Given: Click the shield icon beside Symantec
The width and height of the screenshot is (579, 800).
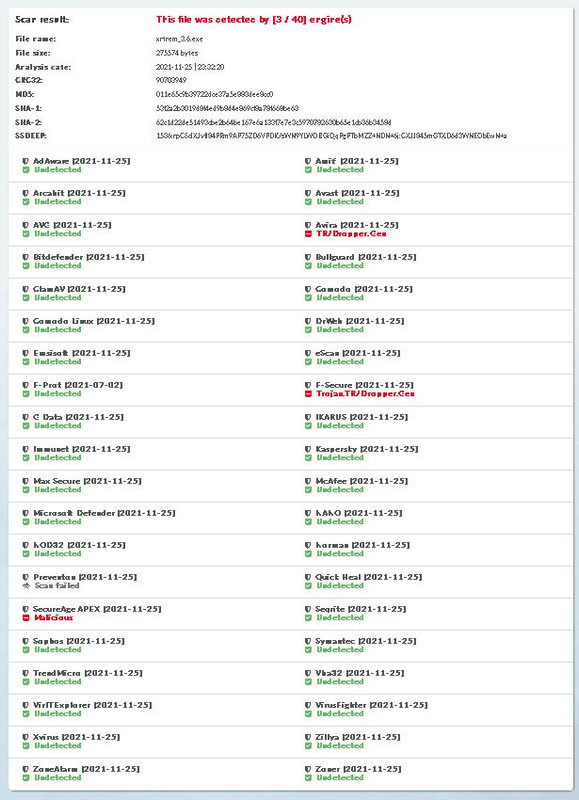Looking at the screenshot, I should click(x=308, y=641).
